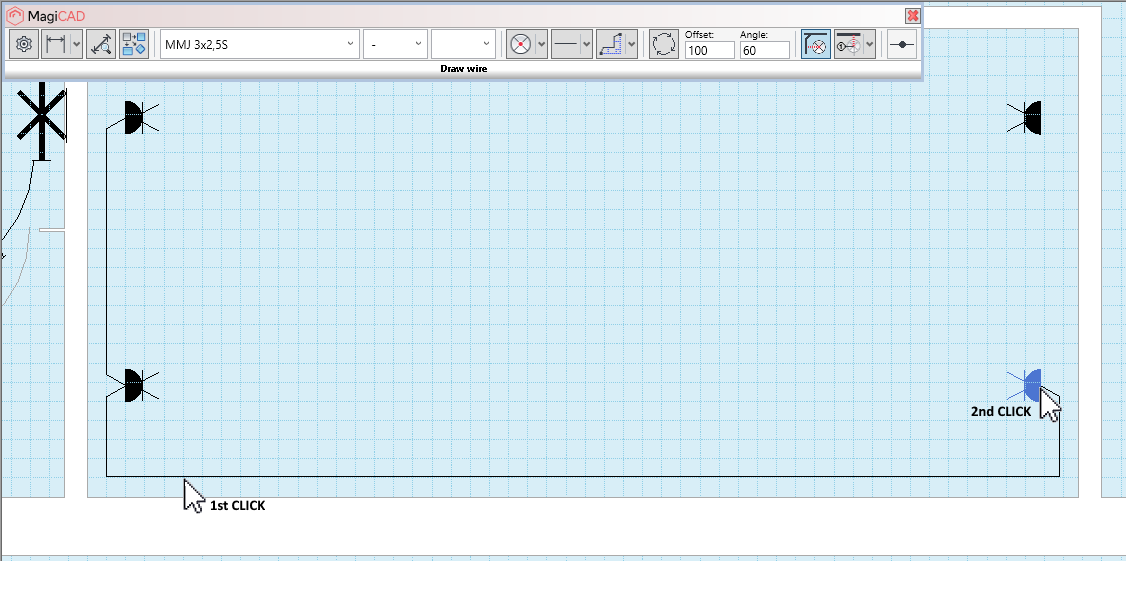This screenshot has height=600, width=1126.
Task: Open the empty dropdown before circled cross
Action: click(463, 44)
